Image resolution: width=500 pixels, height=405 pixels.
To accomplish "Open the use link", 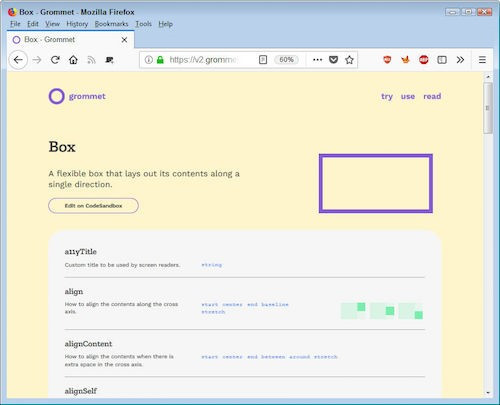I will (408, 96).
